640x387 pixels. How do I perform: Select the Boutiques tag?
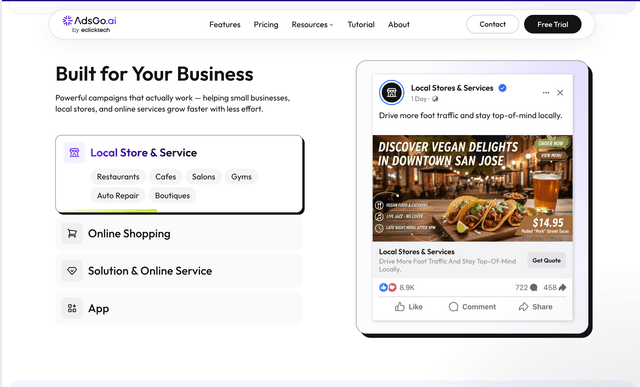[172, 196]
